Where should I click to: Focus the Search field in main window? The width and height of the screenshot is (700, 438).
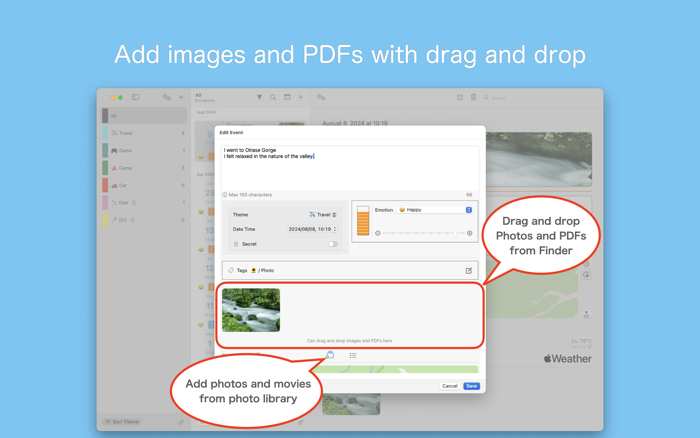point(538,97)
